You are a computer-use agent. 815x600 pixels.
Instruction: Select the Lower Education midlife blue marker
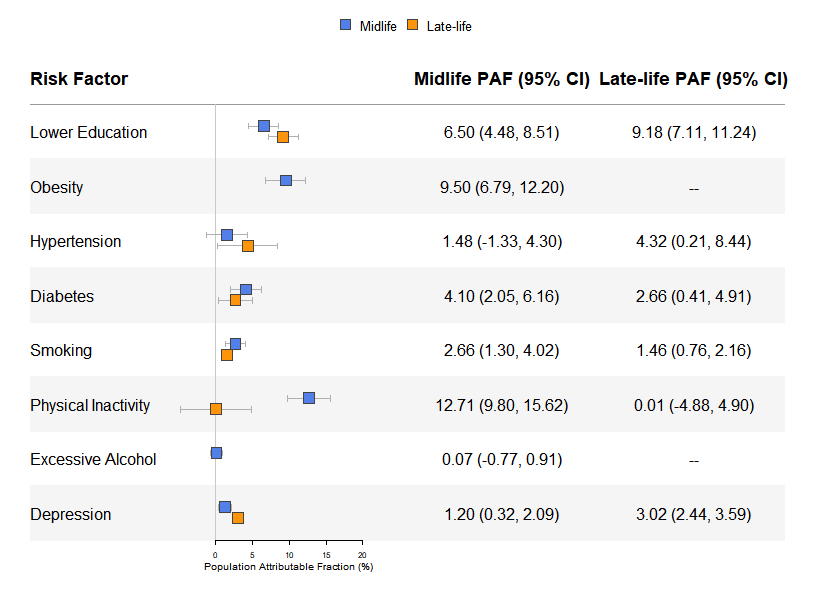click(x=264, y=126)
